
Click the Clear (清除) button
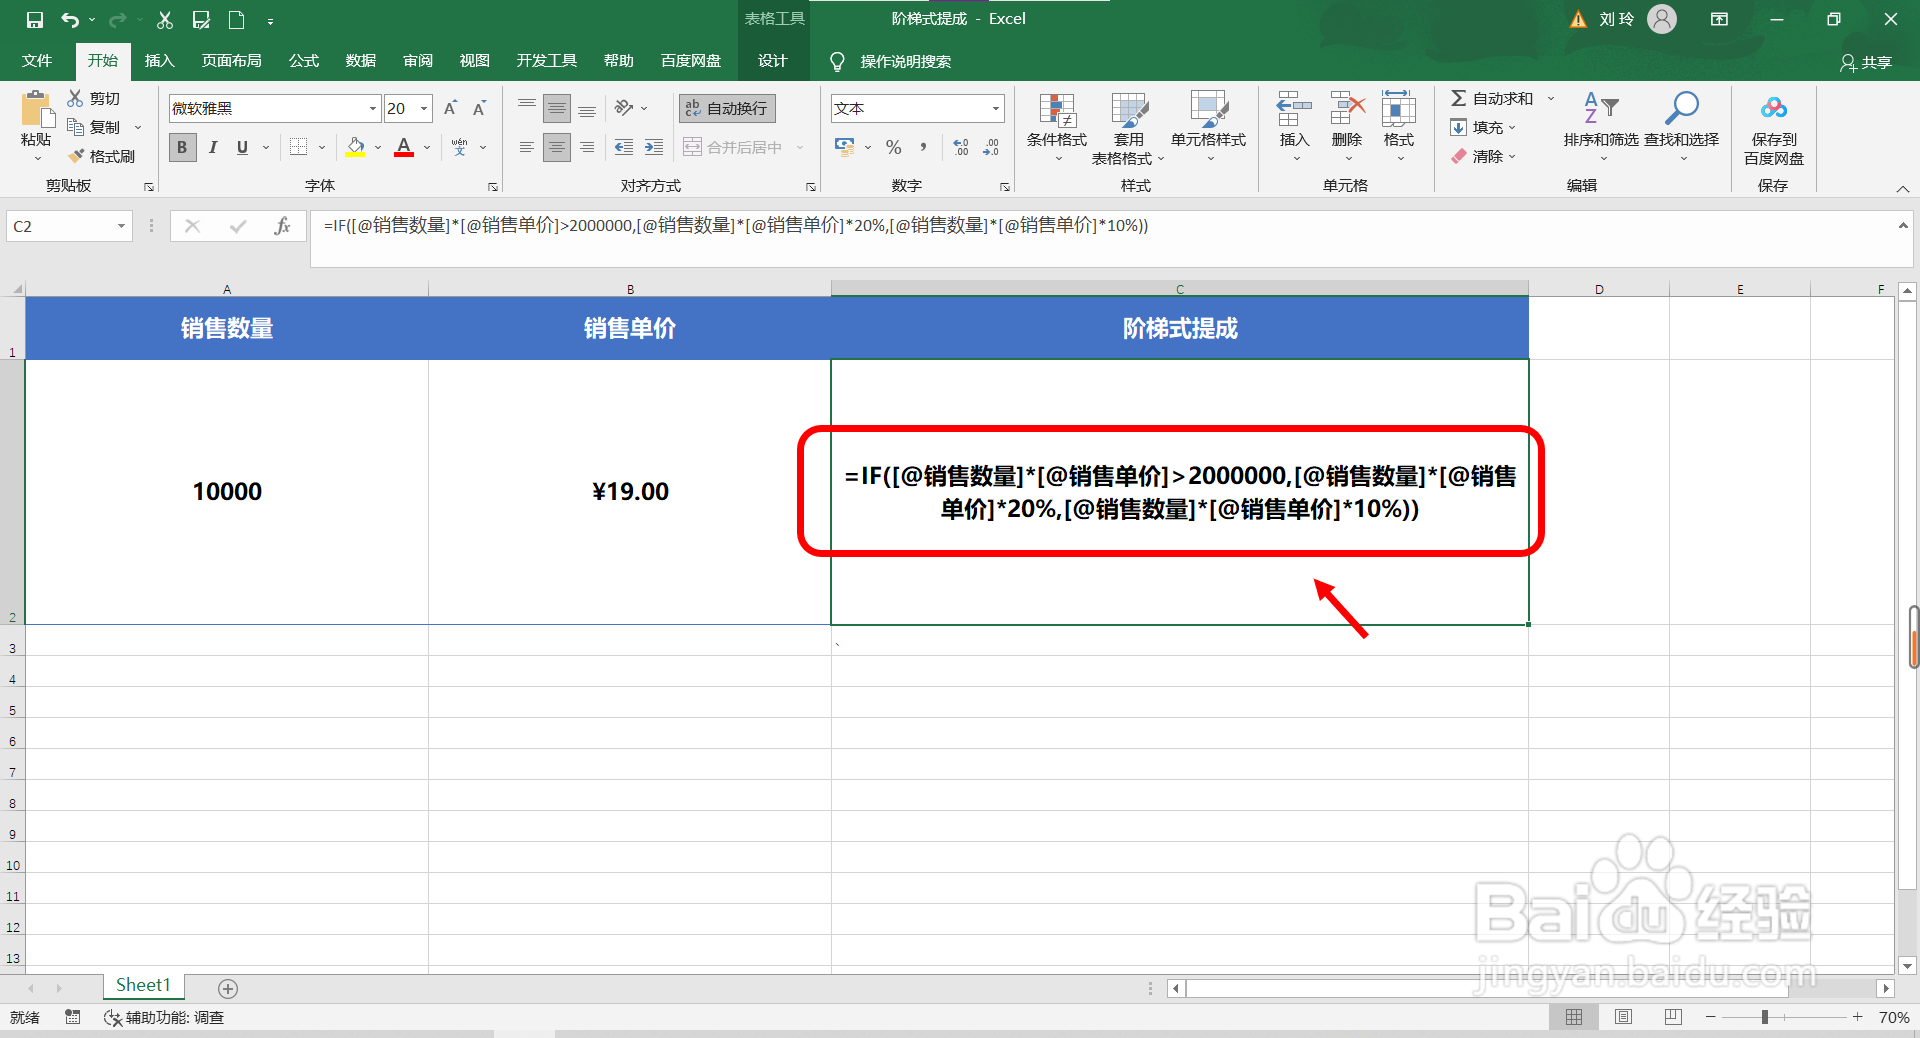[1484, 156]
